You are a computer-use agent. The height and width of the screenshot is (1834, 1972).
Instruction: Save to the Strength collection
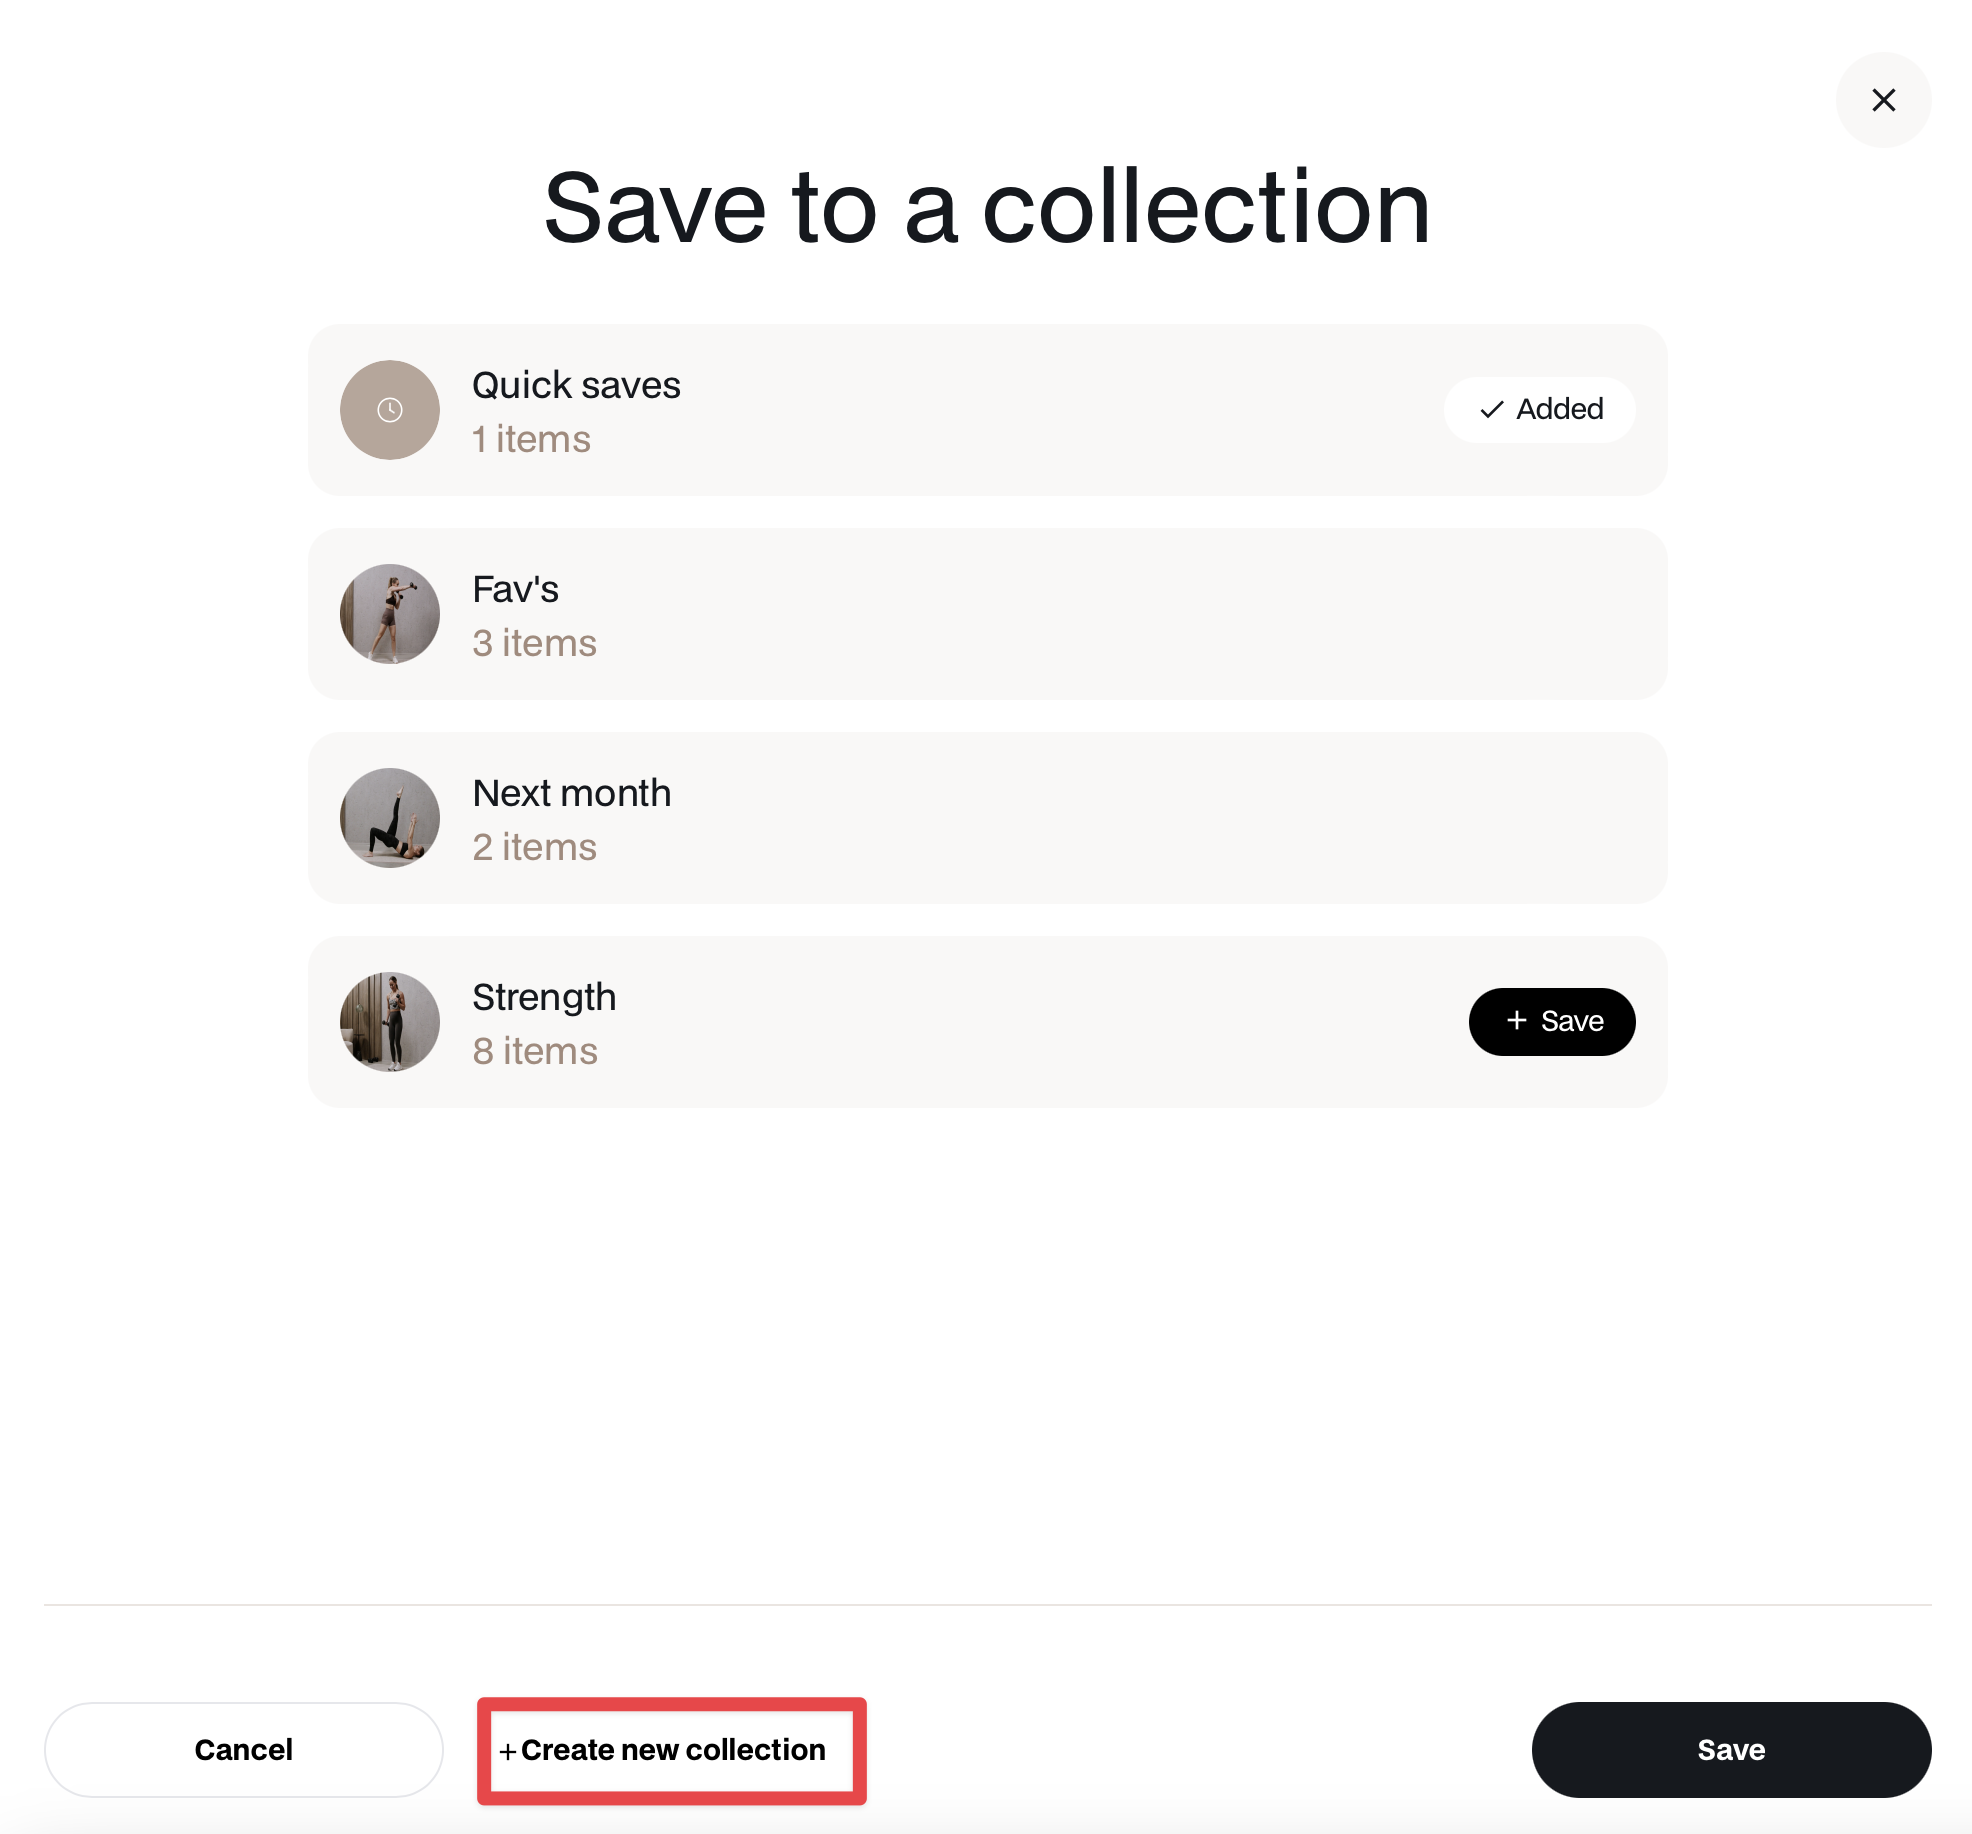(1552, 1022)
